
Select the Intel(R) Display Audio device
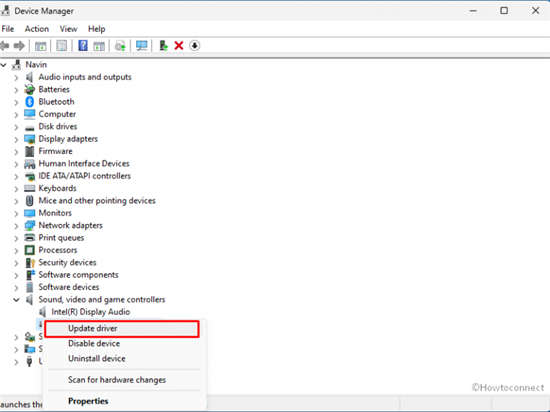pyautogui.click(x=90, y=312)
